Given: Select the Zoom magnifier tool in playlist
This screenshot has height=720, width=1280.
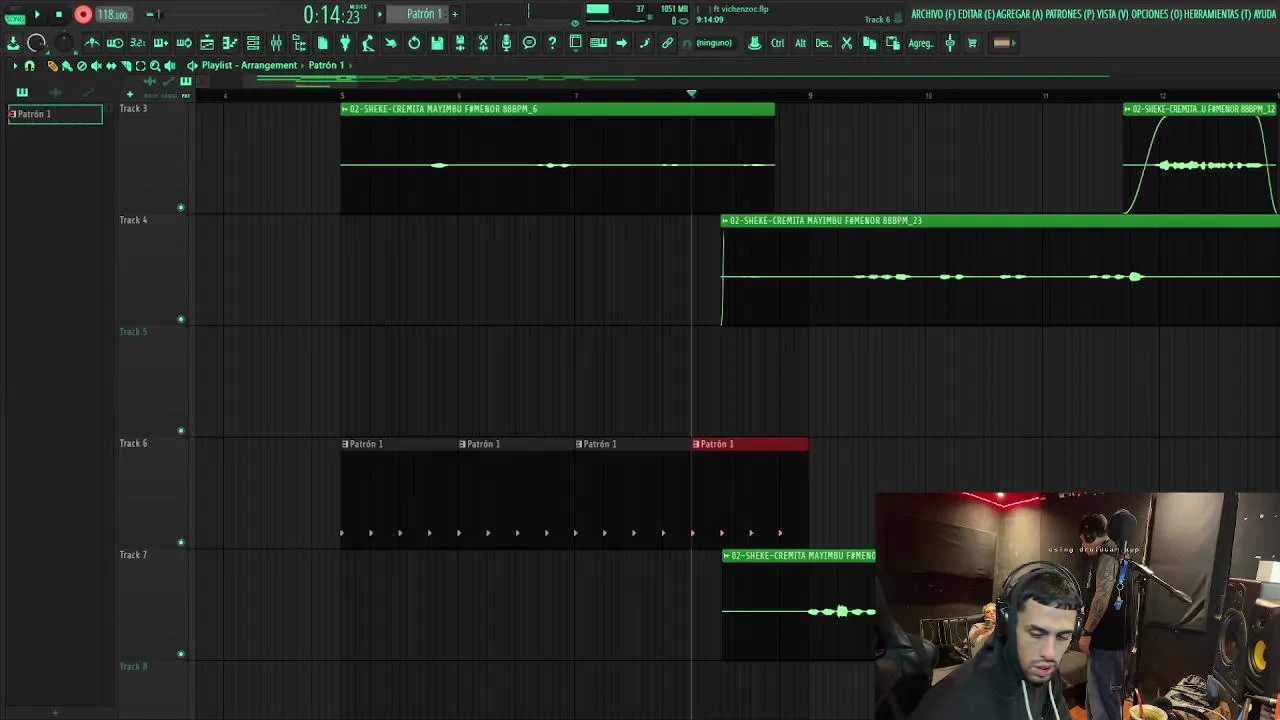Looking at the screenshot, I should coord(155,66).
